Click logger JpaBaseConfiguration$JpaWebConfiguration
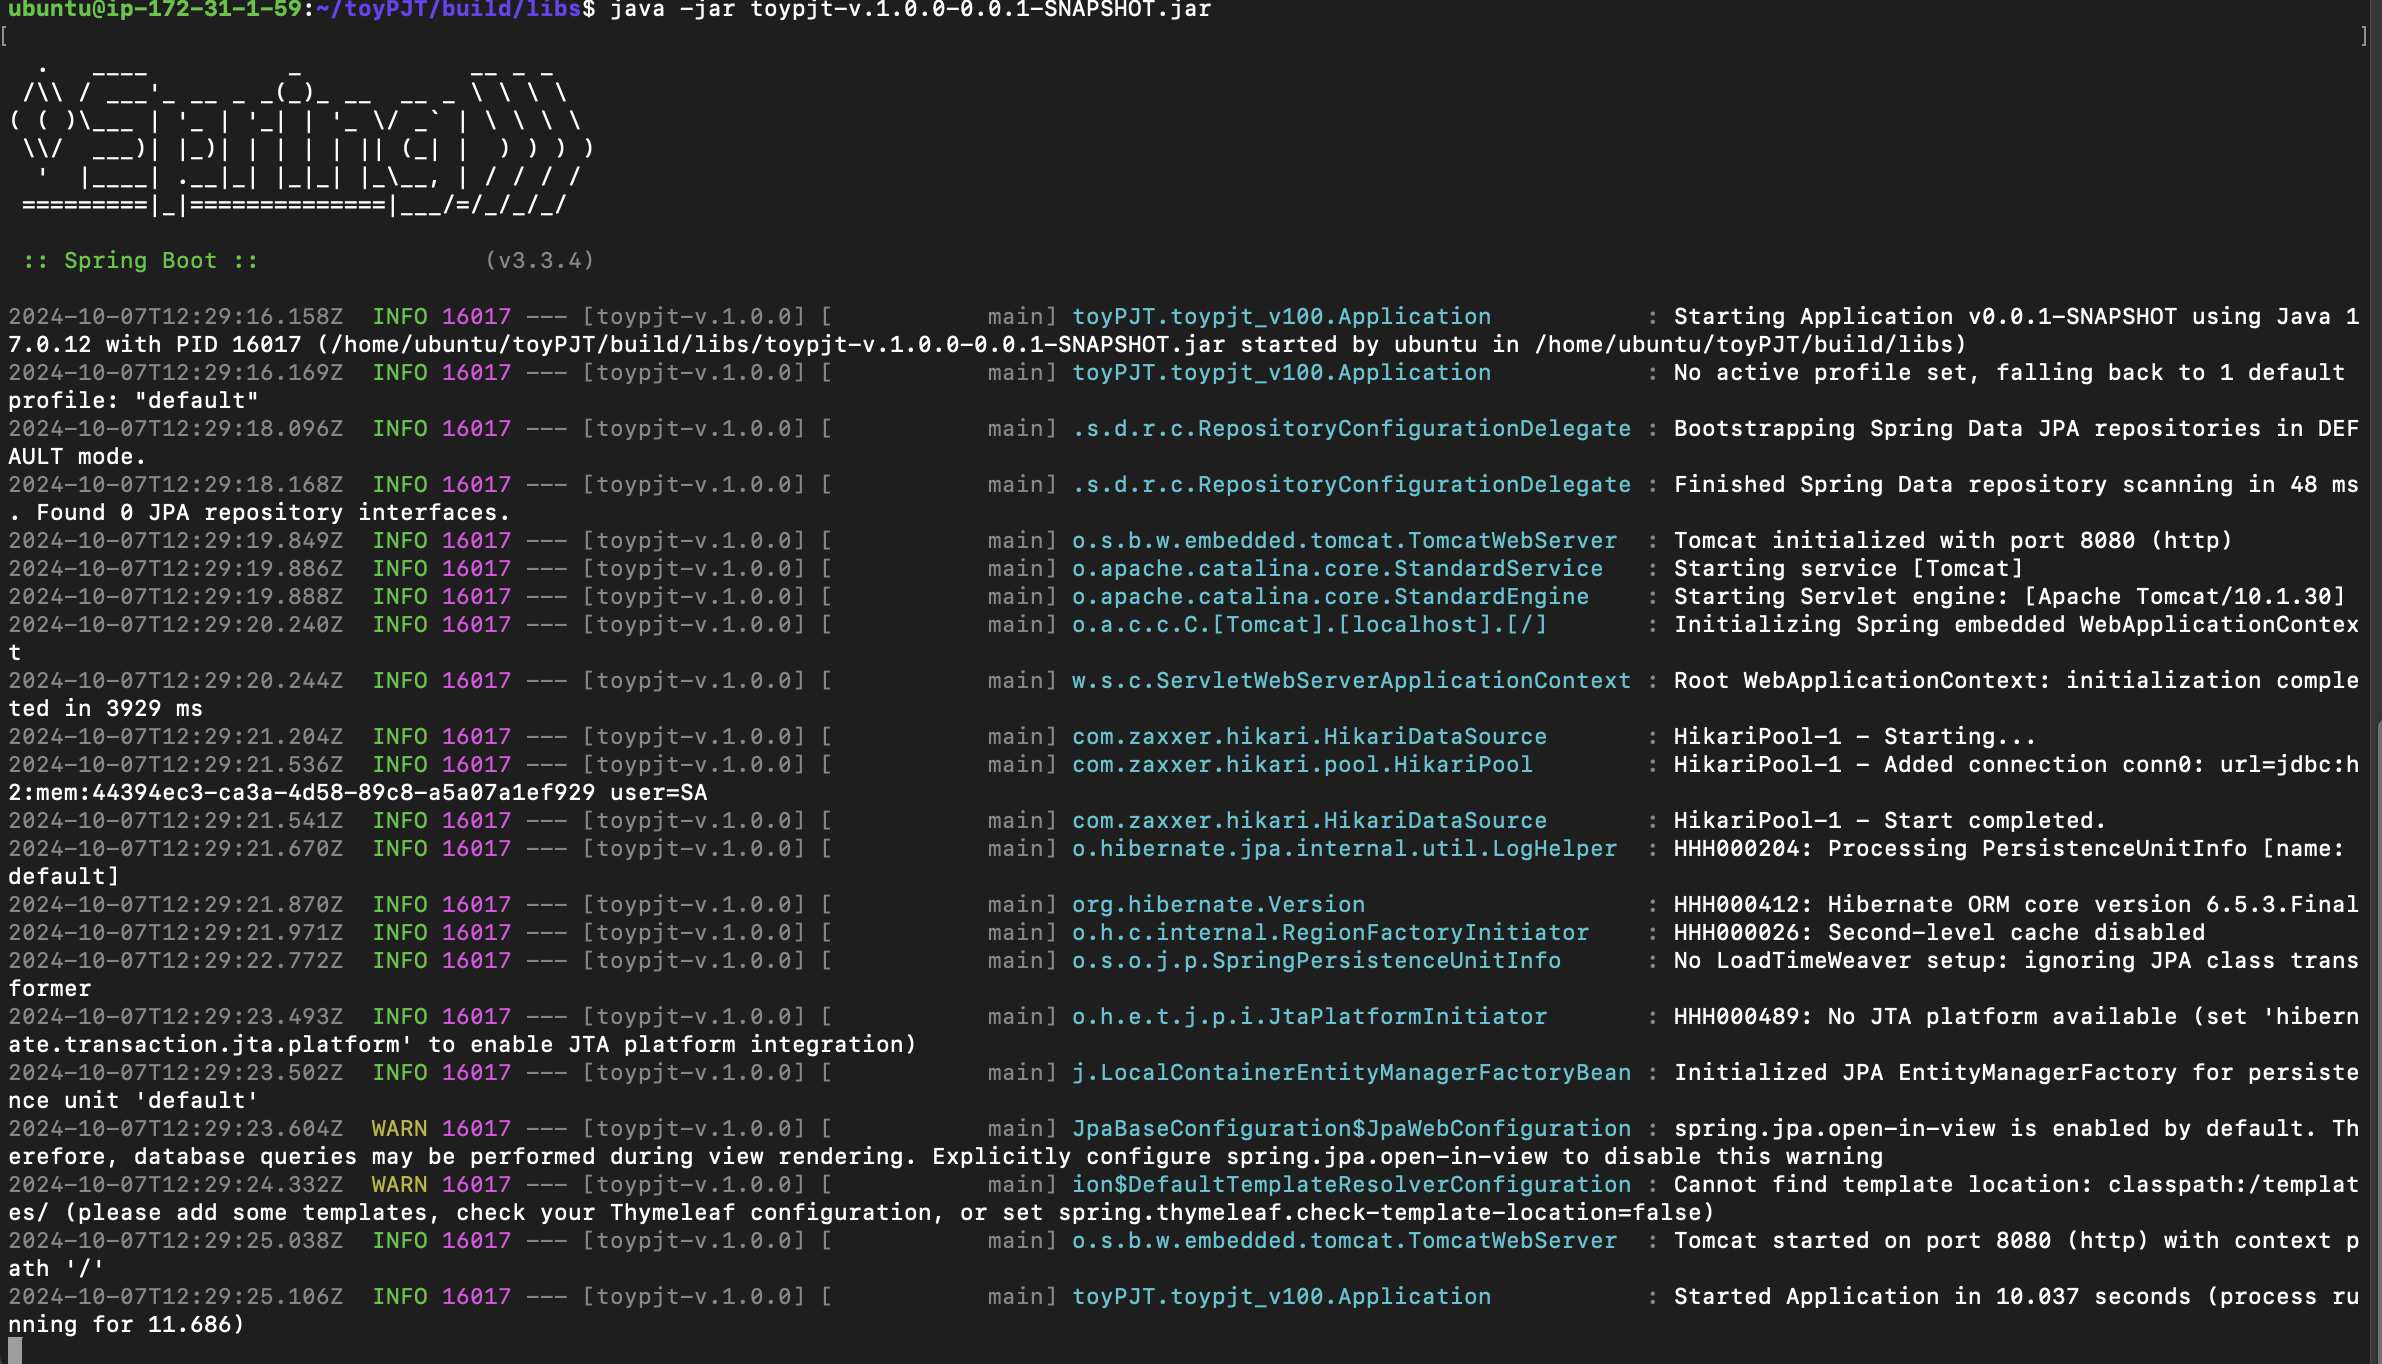 pyautogui.click(x=1351, y=1129)
